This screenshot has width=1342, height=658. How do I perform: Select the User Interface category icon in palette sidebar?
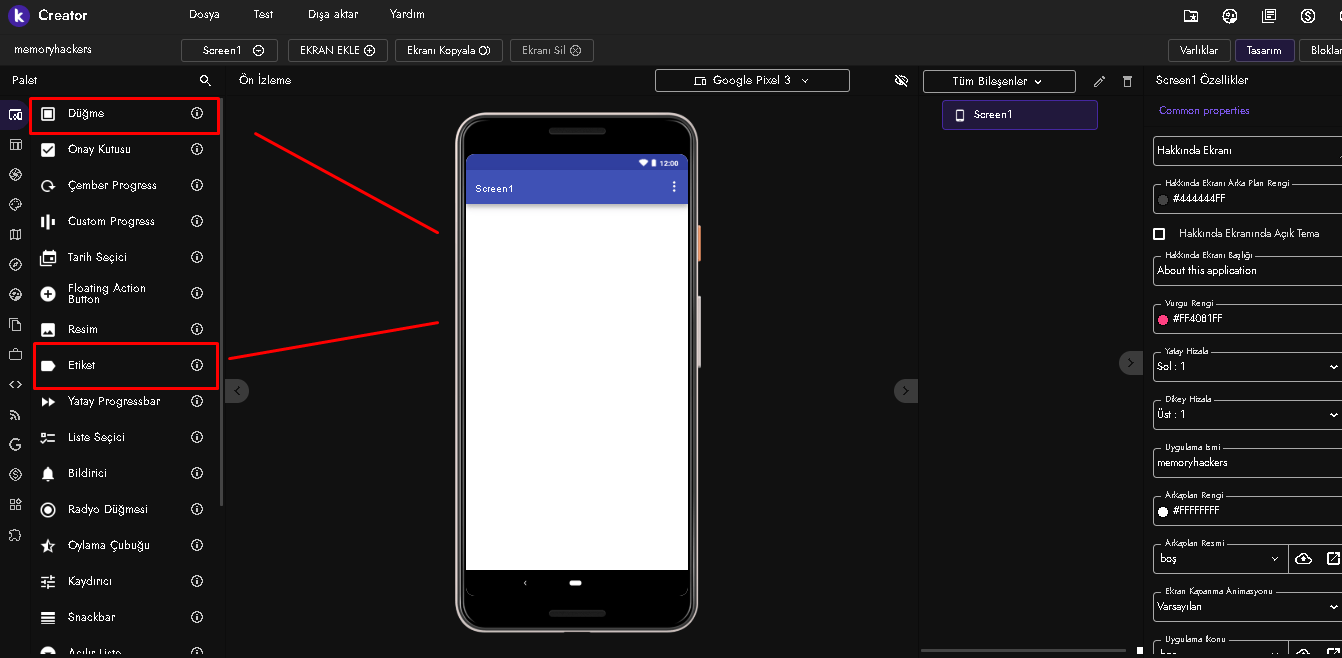pyautogui.click(x=15, y=115)
